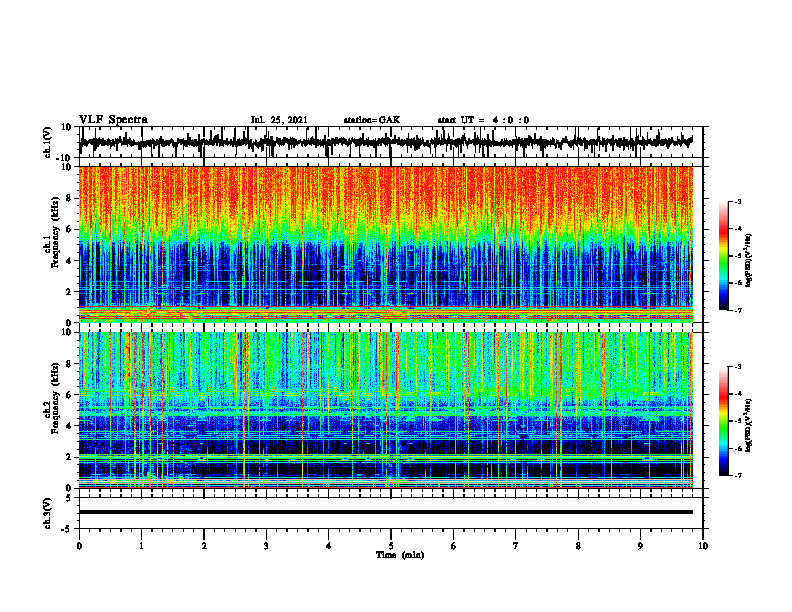
Task: Click the time axis tick label "4"
Action: tap(329, 546)
